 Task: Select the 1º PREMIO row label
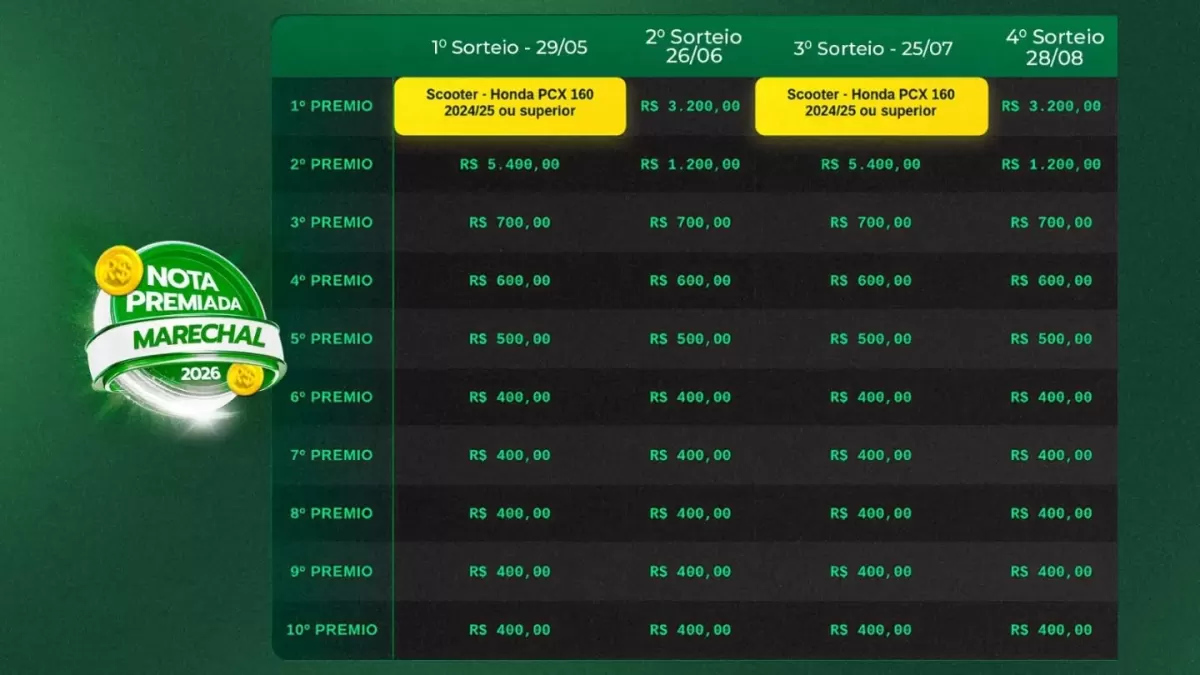tap(331, 106)
